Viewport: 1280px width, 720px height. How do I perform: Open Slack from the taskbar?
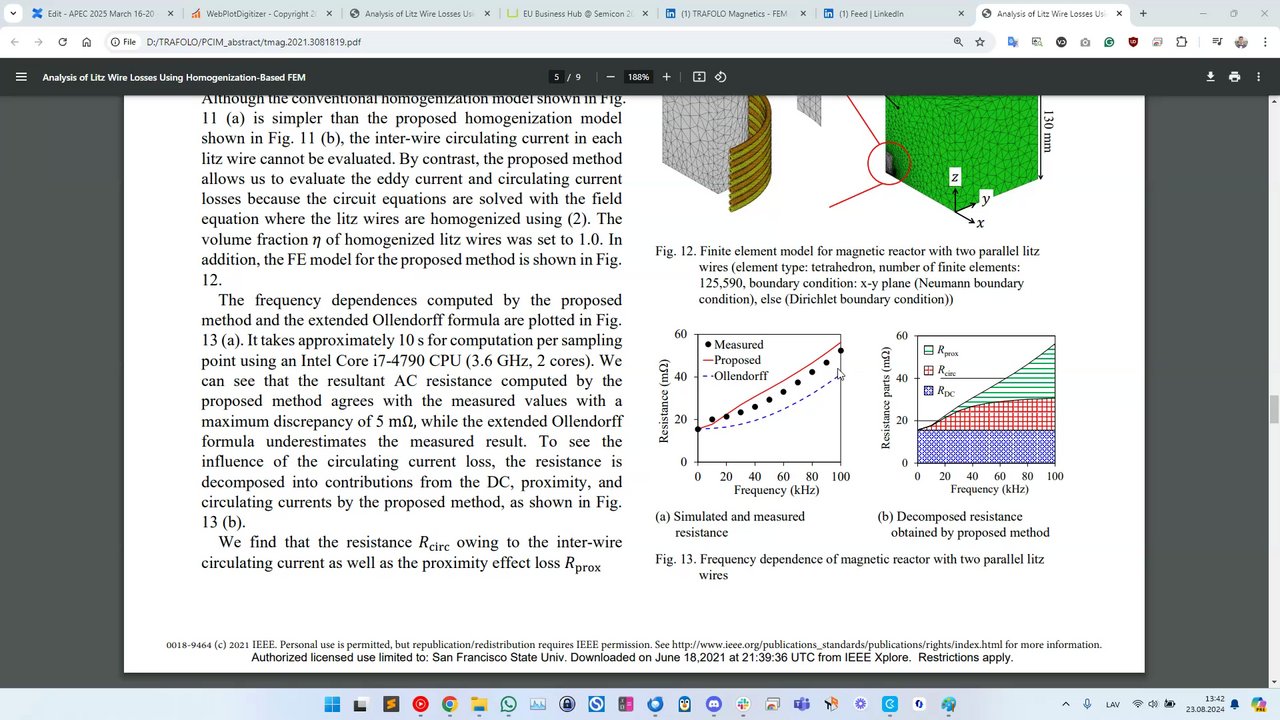tap(743, 704)
